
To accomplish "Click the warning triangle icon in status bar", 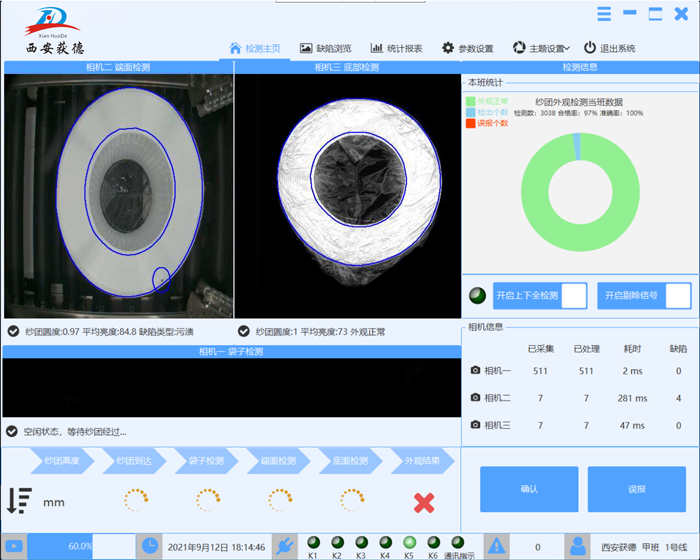I will click(x=496, y=546).
